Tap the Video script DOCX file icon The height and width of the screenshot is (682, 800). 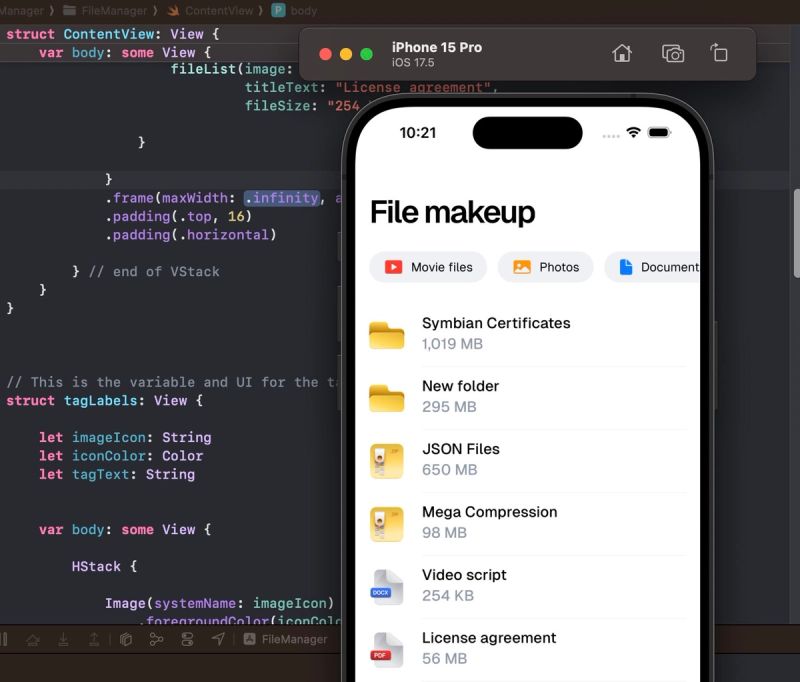[387, 587]
